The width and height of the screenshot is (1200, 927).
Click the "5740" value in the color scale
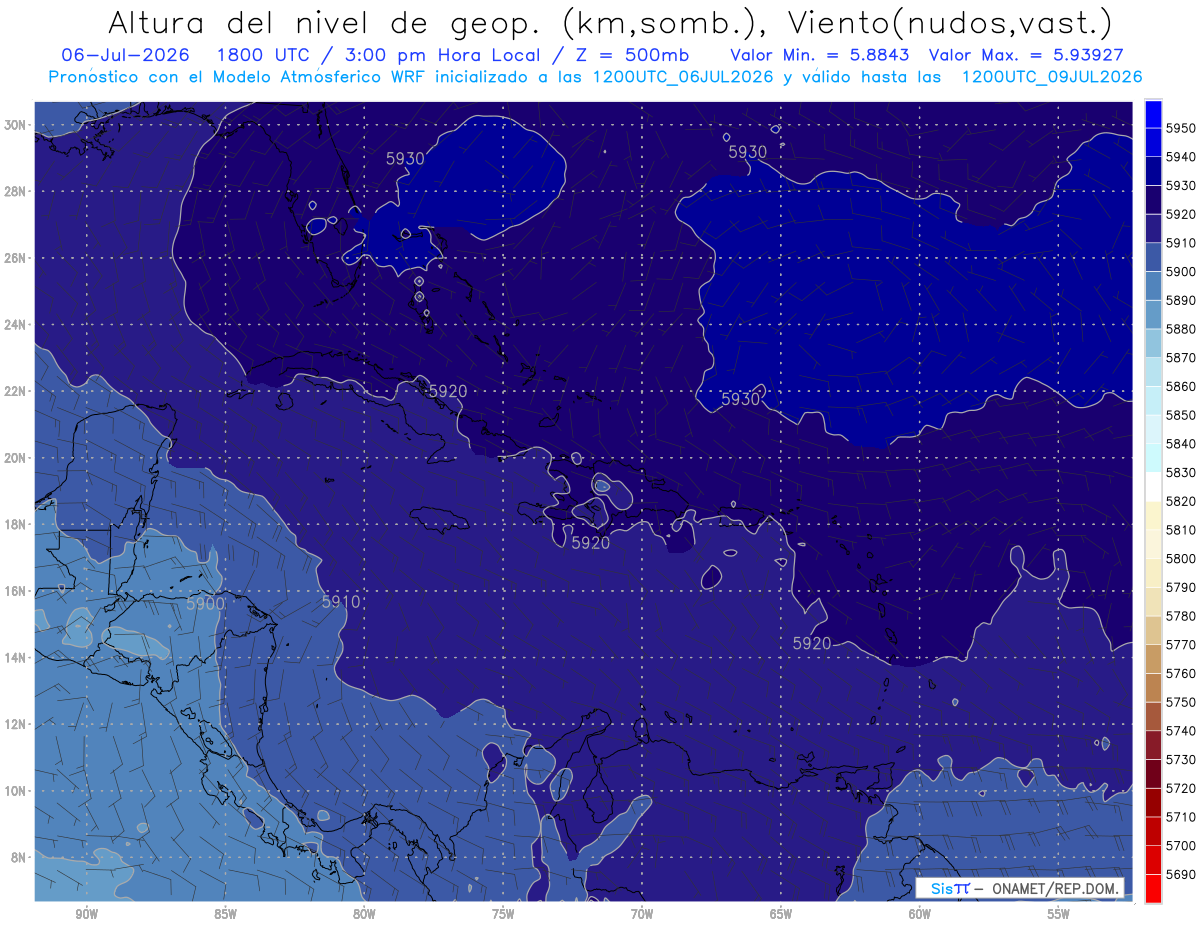[x=1181, y=731]
